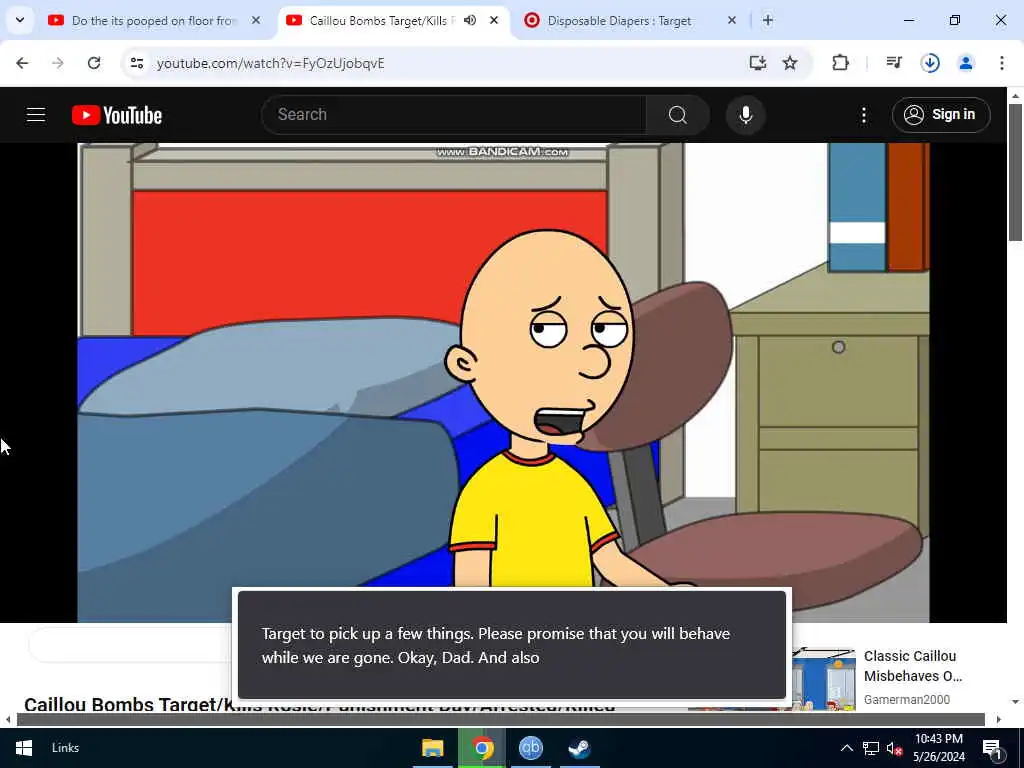Open the Windows Start menu
The height and width of the screenshot is (768, 1024).
click(24, 748)
